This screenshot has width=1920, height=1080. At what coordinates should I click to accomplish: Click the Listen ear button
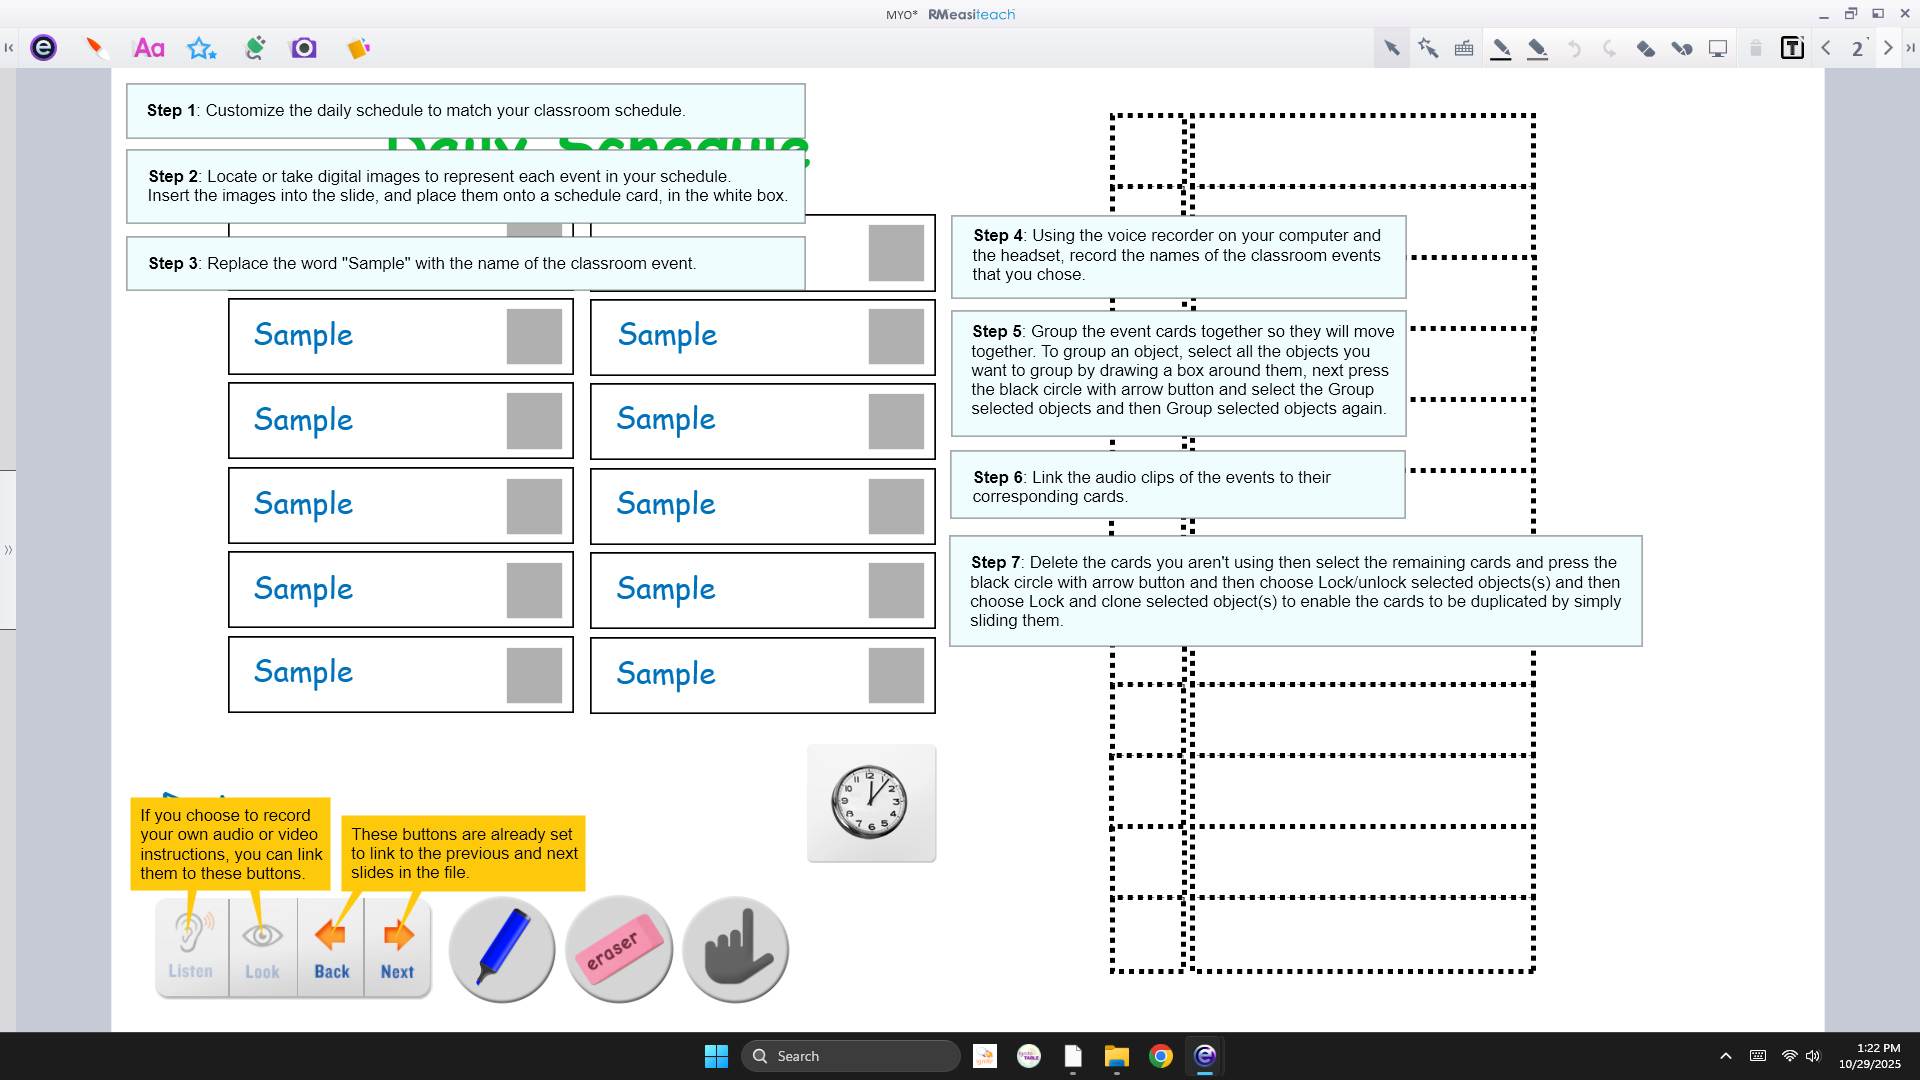point(191,947)
